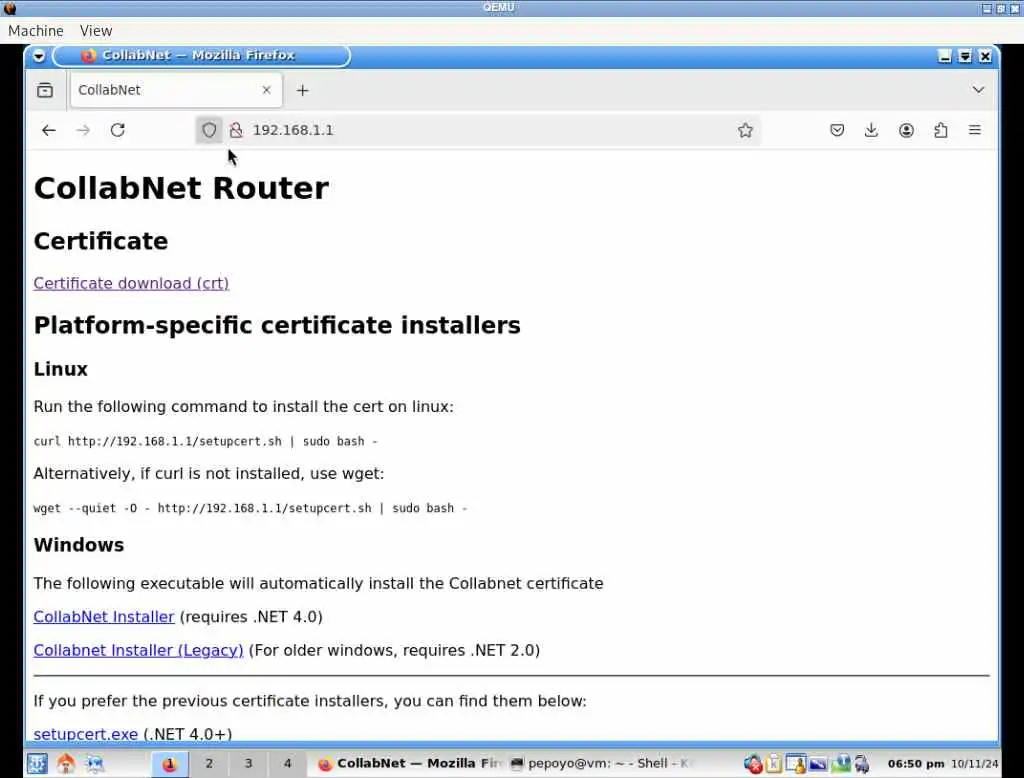The height and width of the screenshot is (778, 1024).
Task: Open the Firefox hamburger application menu
Action: coord(974,130)
